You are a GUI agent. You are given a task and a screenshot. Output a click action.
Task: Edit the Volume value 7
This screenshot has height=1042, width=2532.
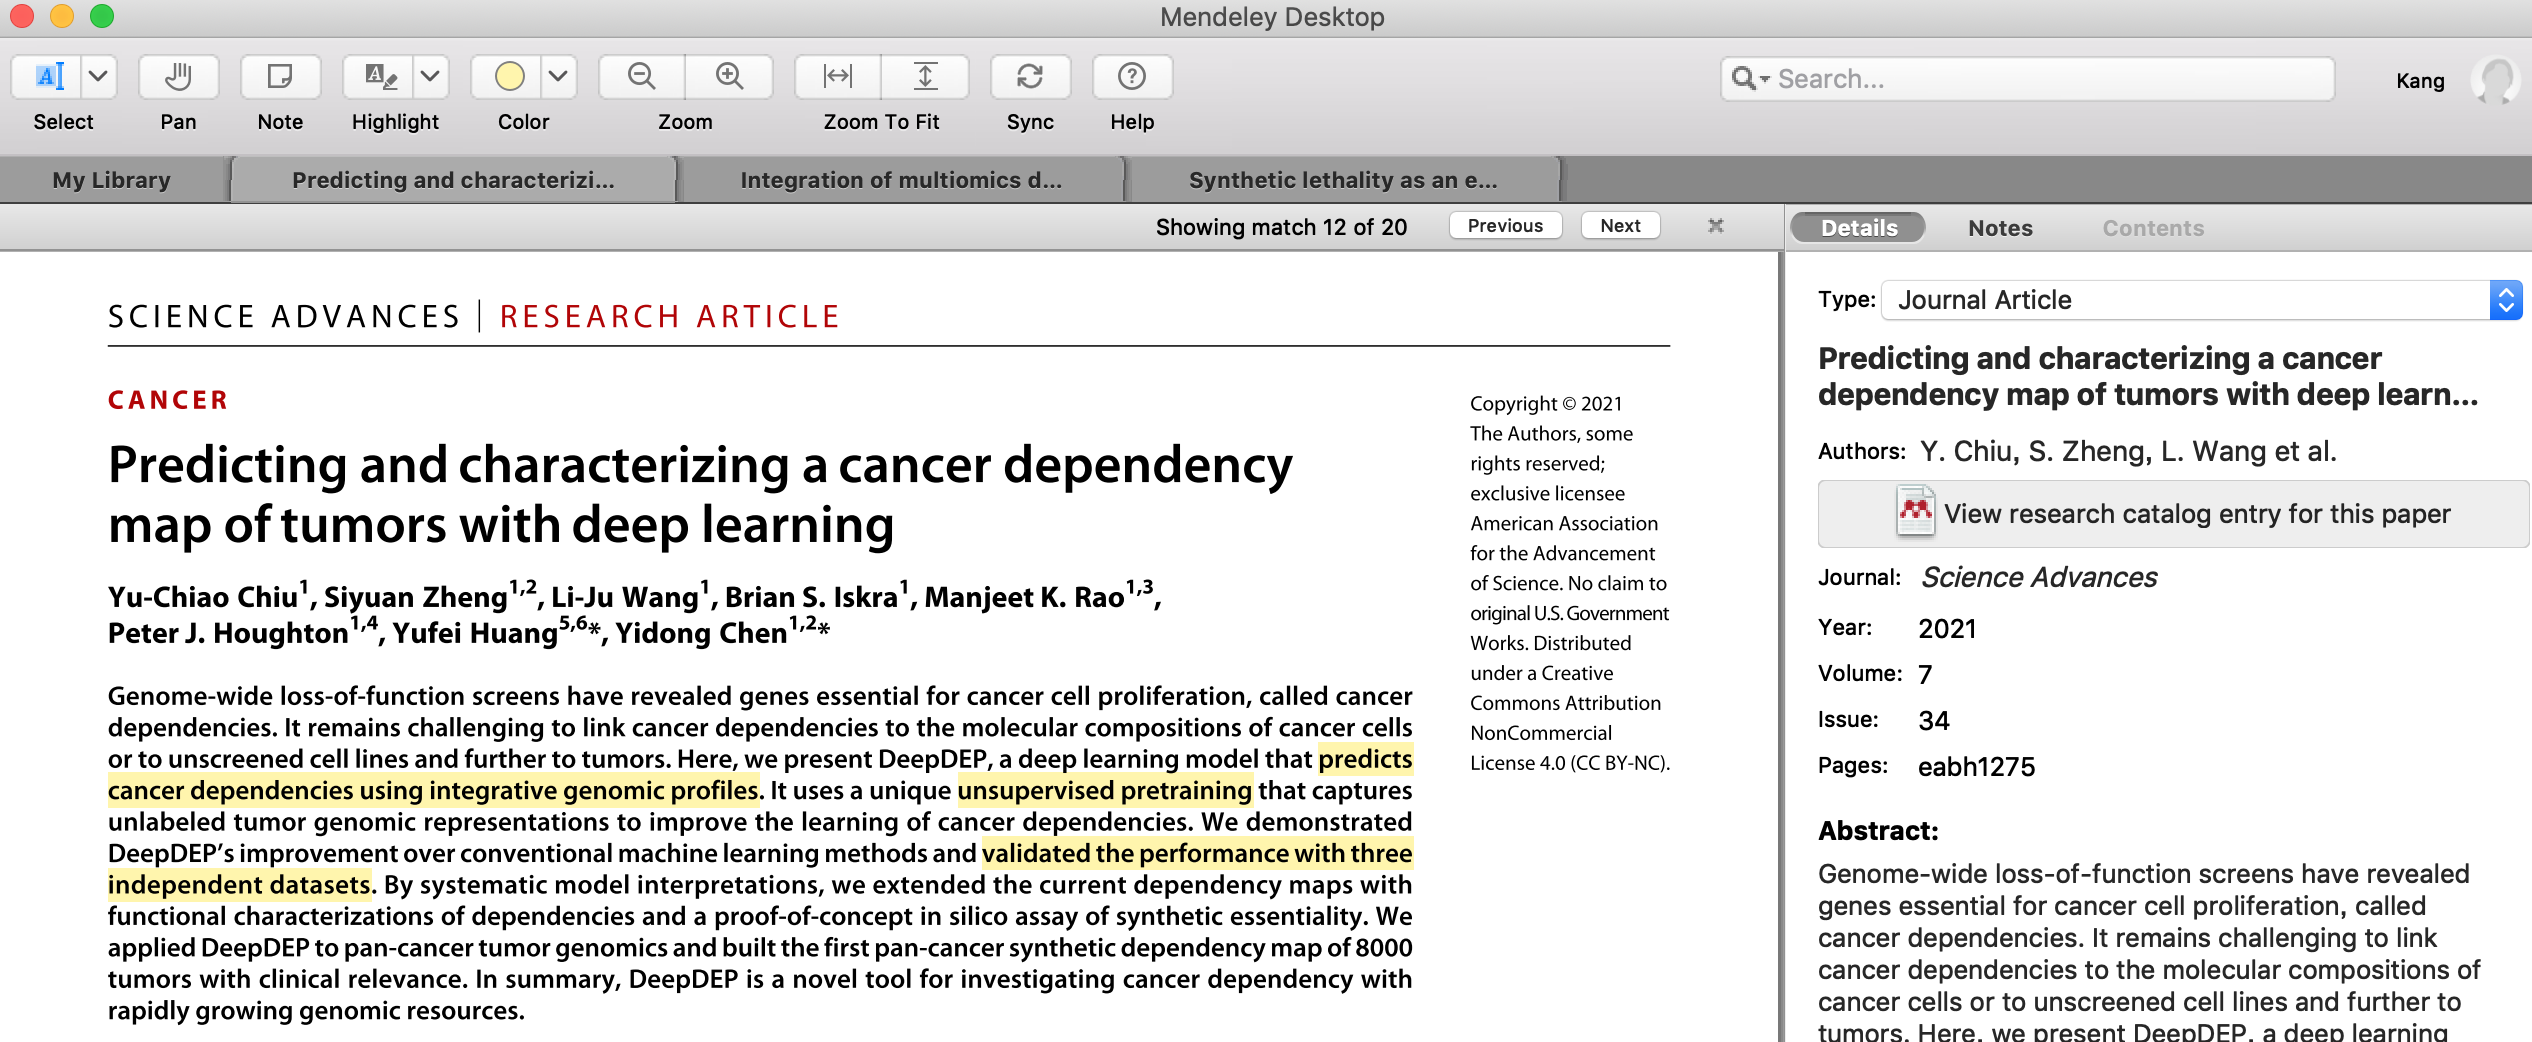click(1925, 675)
